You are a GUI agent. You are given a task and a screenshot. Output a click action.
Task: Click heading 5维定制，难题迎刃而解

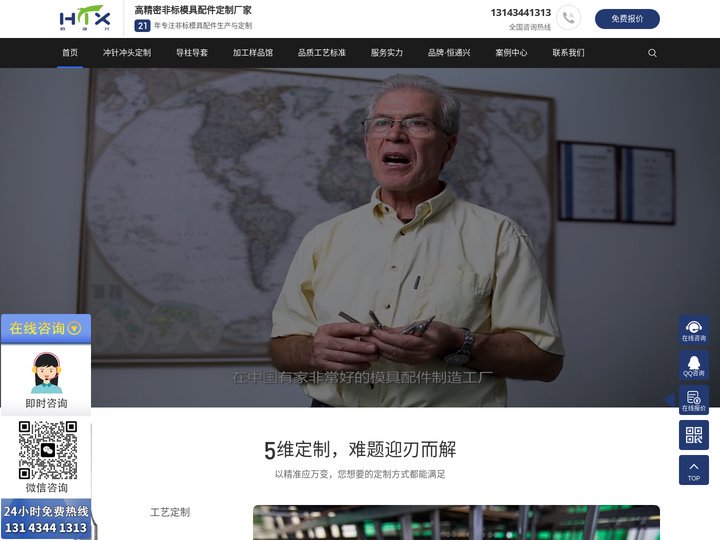point(360,450)
